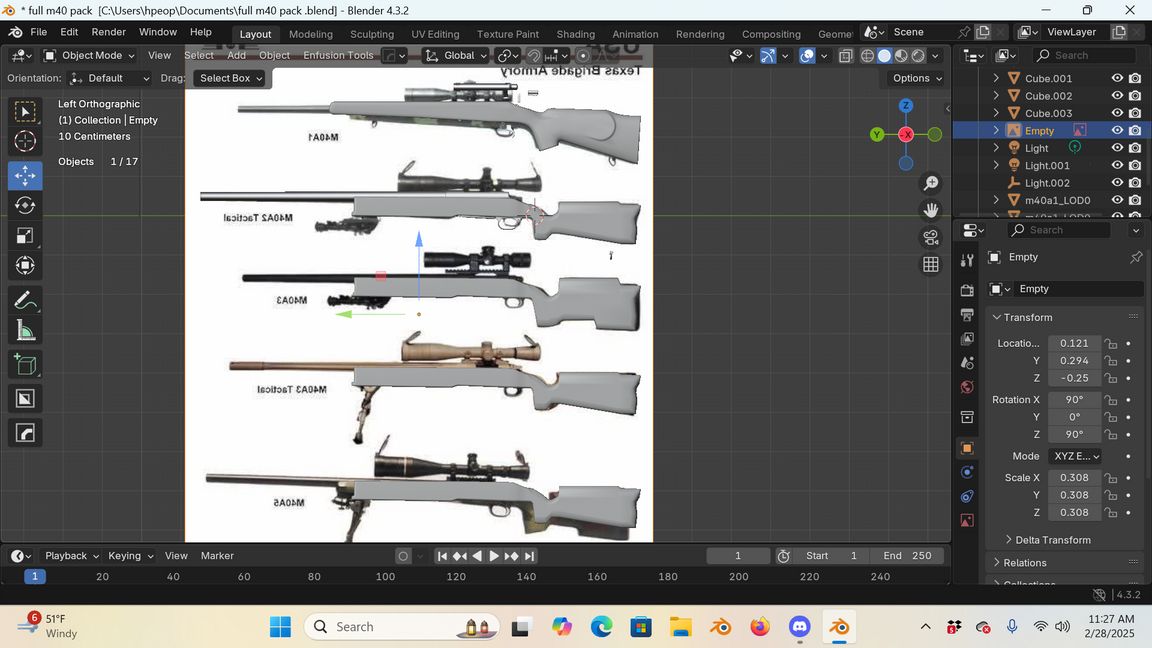
Task: Click the Options button in the header
Action: [x=917, y=78]
